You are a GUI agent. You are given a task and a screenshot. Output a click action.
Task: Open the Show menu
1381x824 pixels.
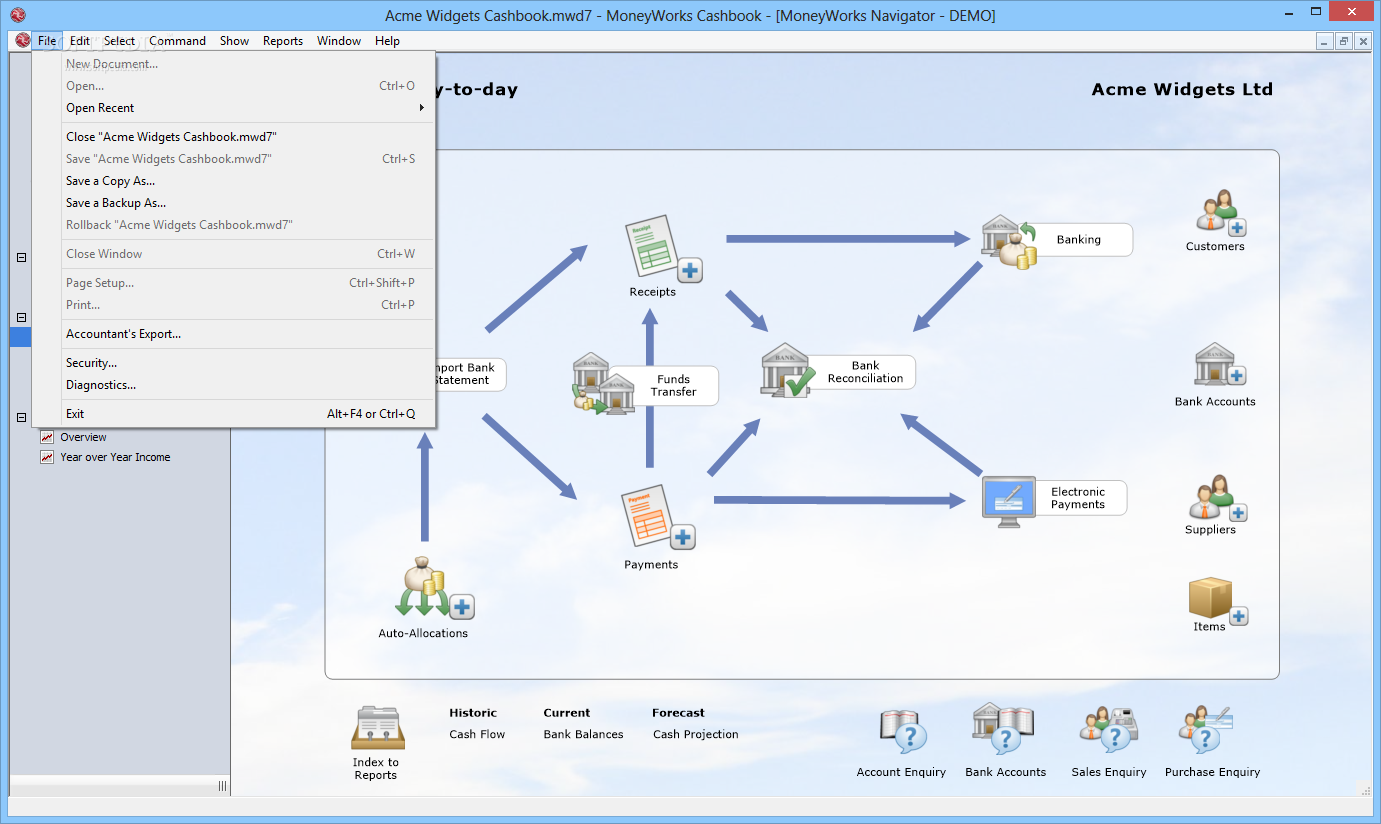click(234, 41)
